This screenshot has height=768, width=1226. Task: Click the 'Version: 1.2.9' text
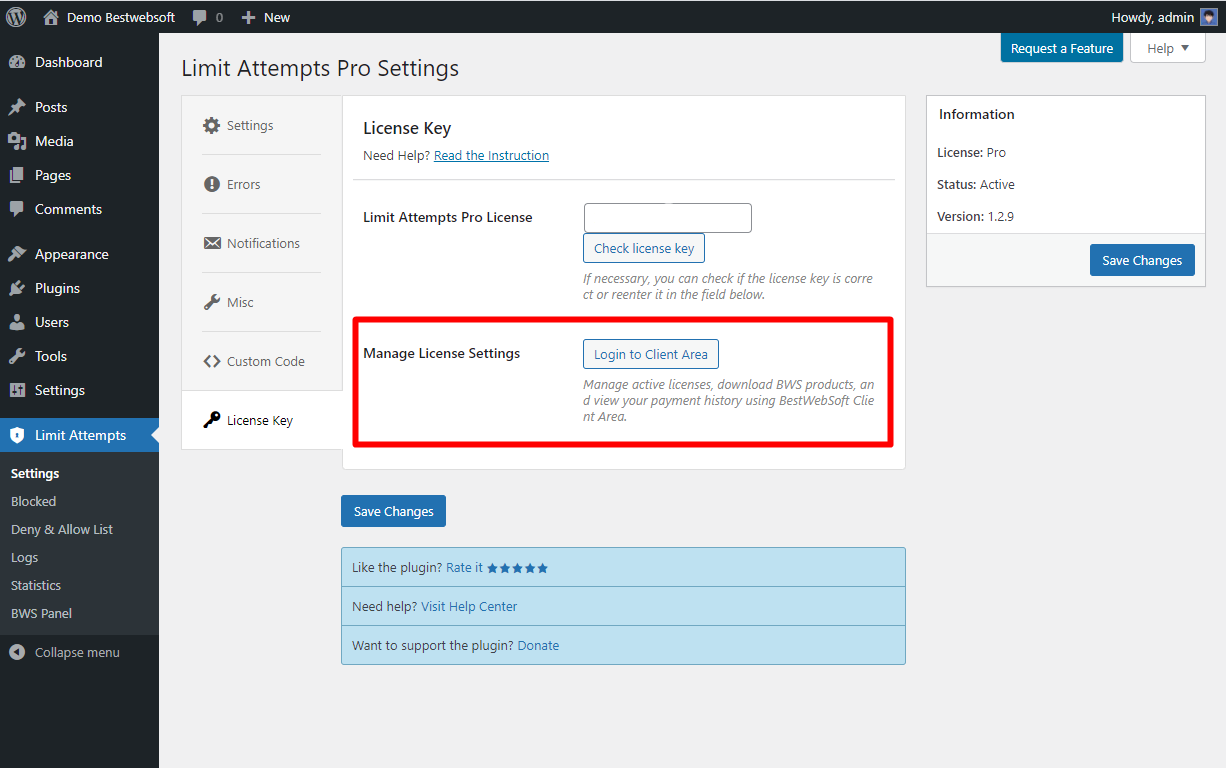pyautogui.click(x=975, y=216)
